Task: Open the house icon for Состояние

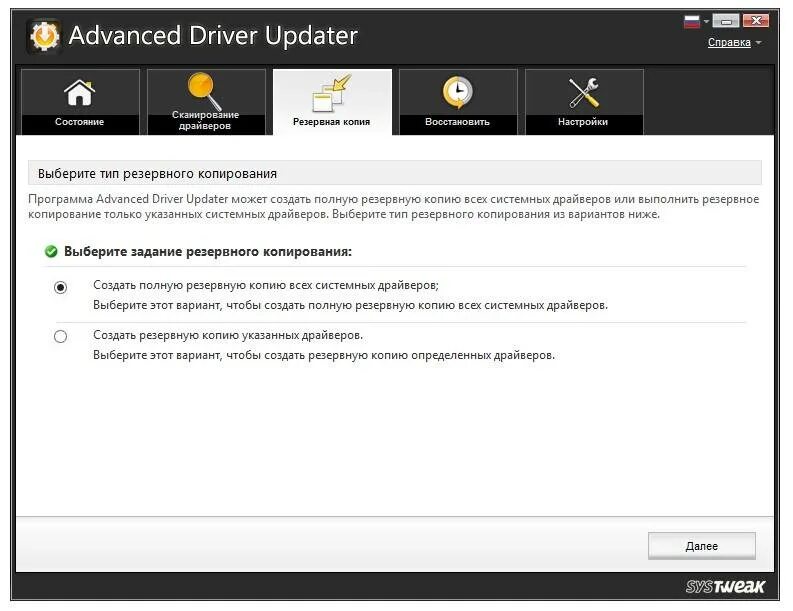Action: [x=79, y=93]
